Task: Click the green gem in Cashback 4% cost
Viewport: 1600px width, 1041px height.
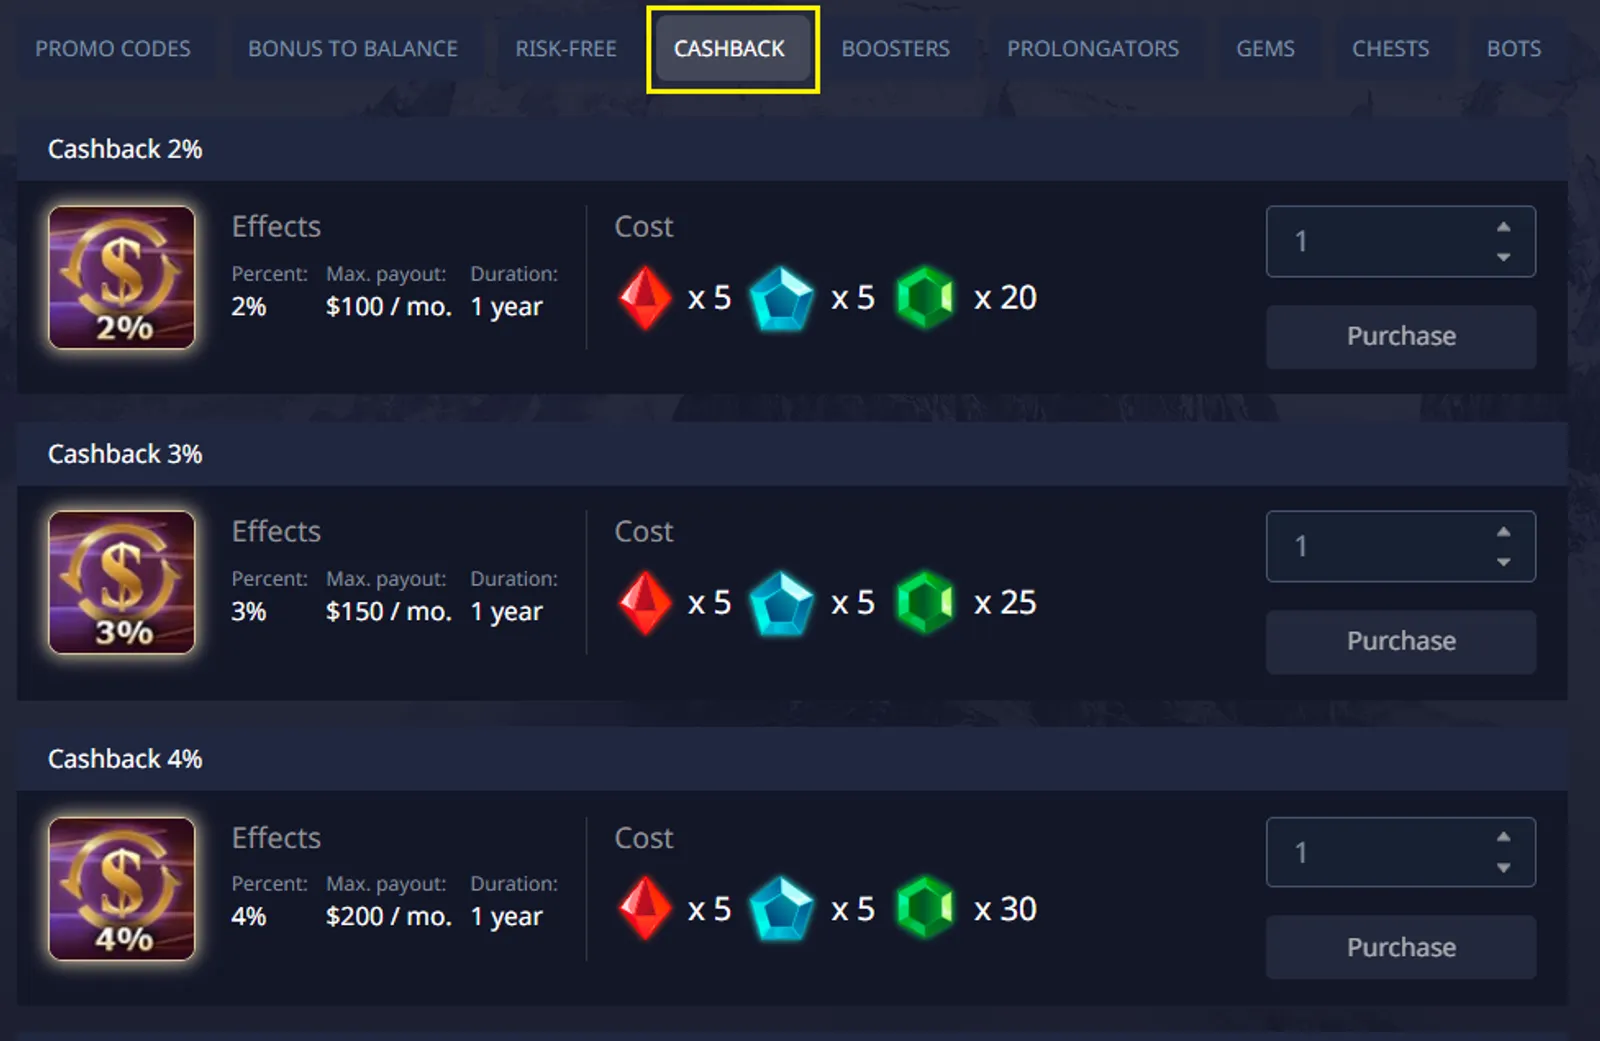Action: pos(925,908)
